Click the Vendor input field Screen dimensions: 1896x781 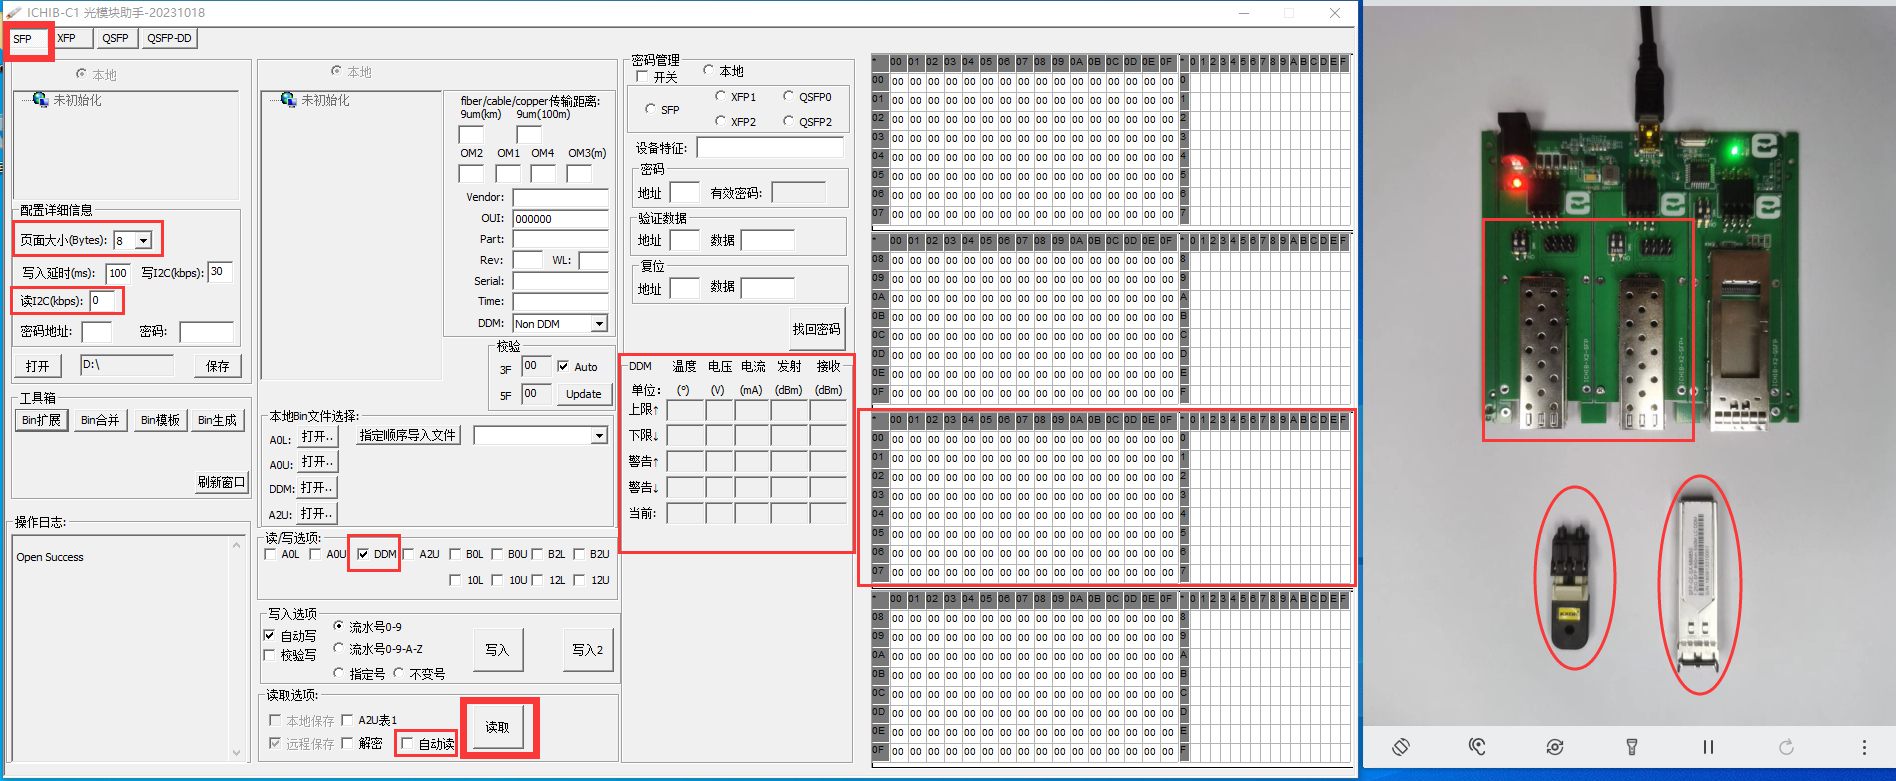click(560, 197)
